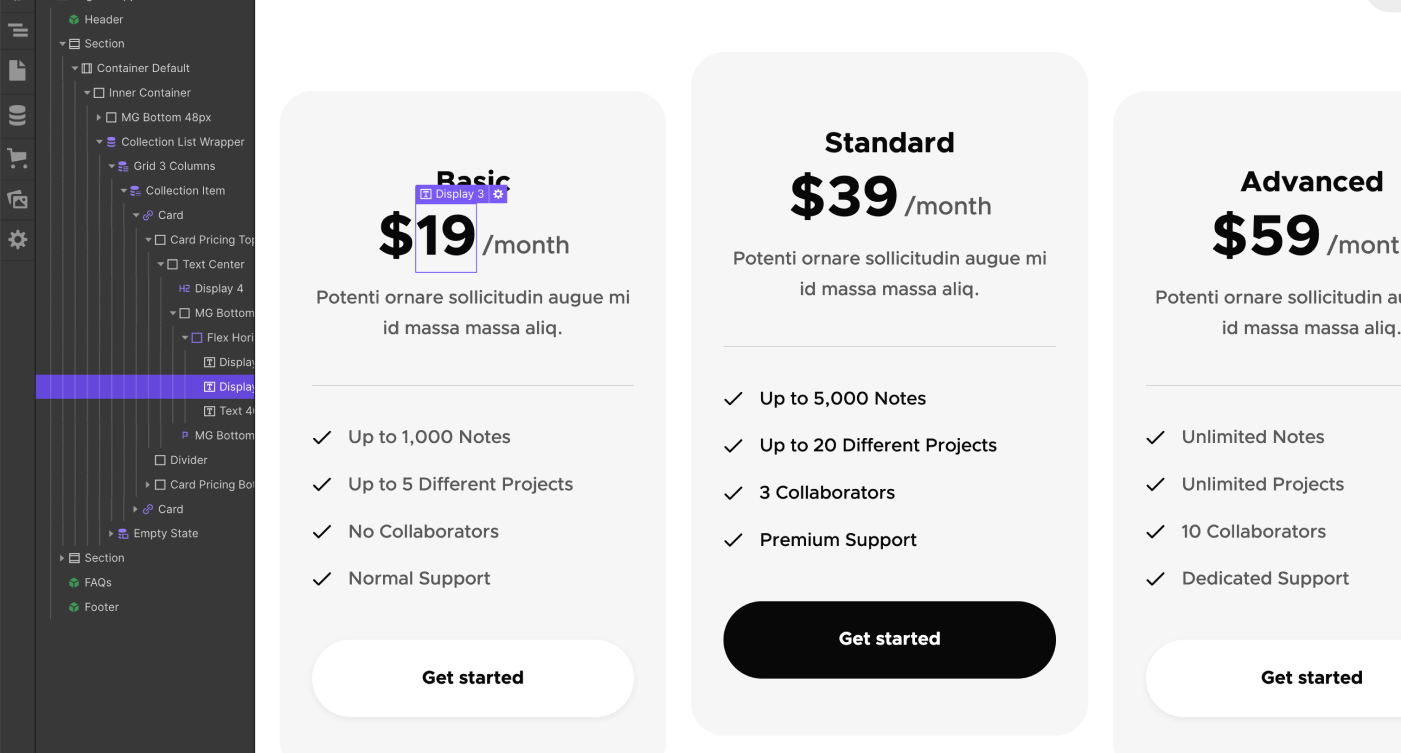Open the Navigator panel icon
This screenshot has width=1401, height=753.
pos(18,30)
